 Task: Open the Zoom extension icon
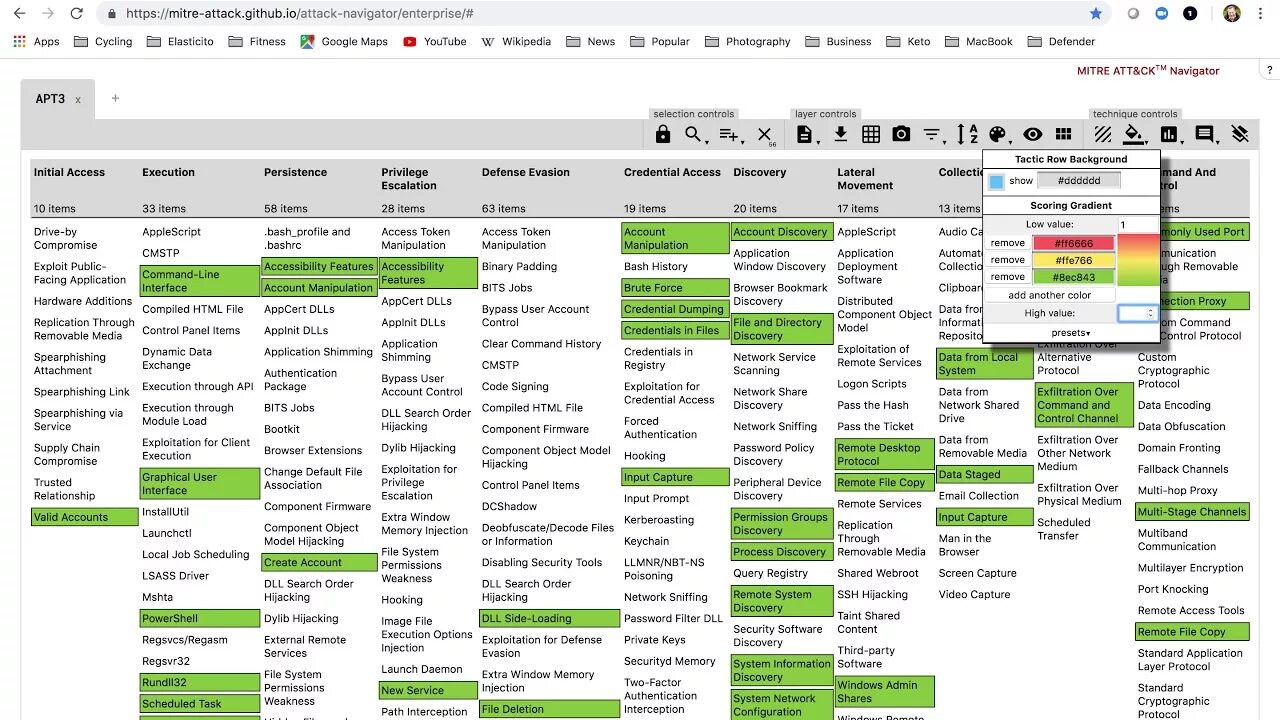pyautogui.click(x=1162, y=14)
